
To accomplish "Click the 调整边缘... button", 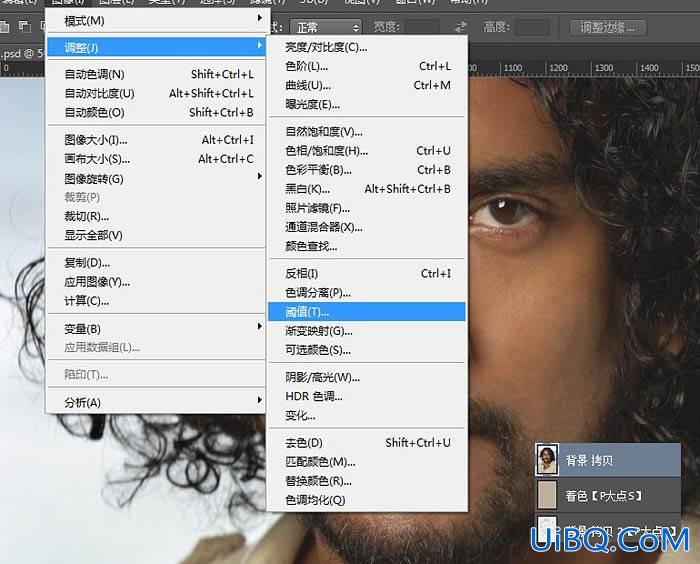I will click(608, 27).
